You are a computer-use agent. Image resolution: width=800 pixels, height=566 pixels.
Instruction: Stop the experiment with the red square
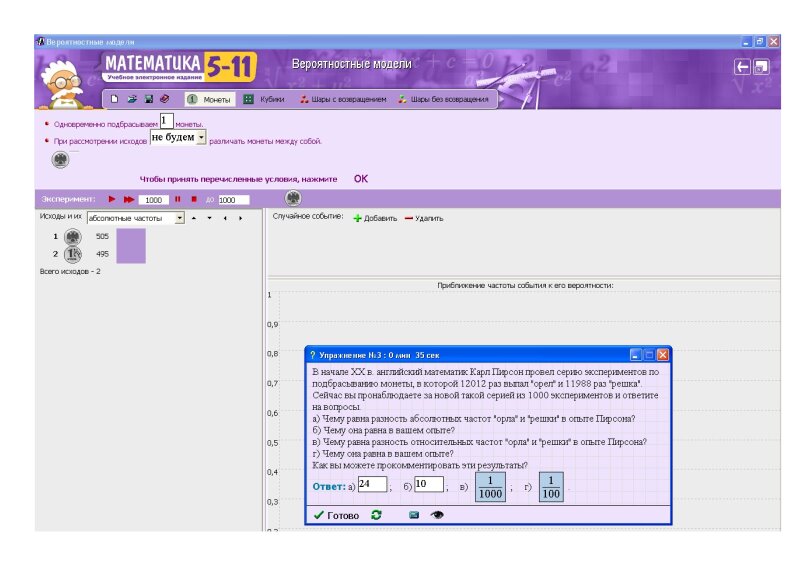(x=194, y=200)
